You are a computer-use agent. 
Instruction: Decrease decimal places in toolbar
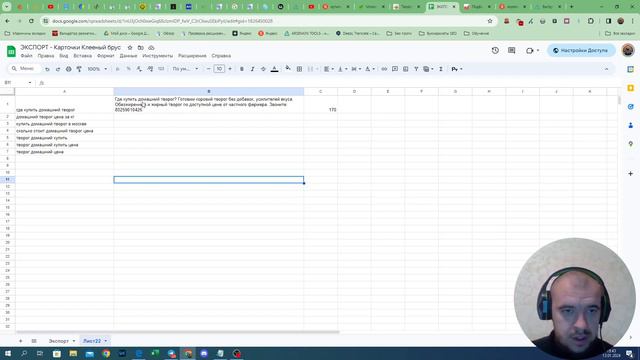point(139,69)
